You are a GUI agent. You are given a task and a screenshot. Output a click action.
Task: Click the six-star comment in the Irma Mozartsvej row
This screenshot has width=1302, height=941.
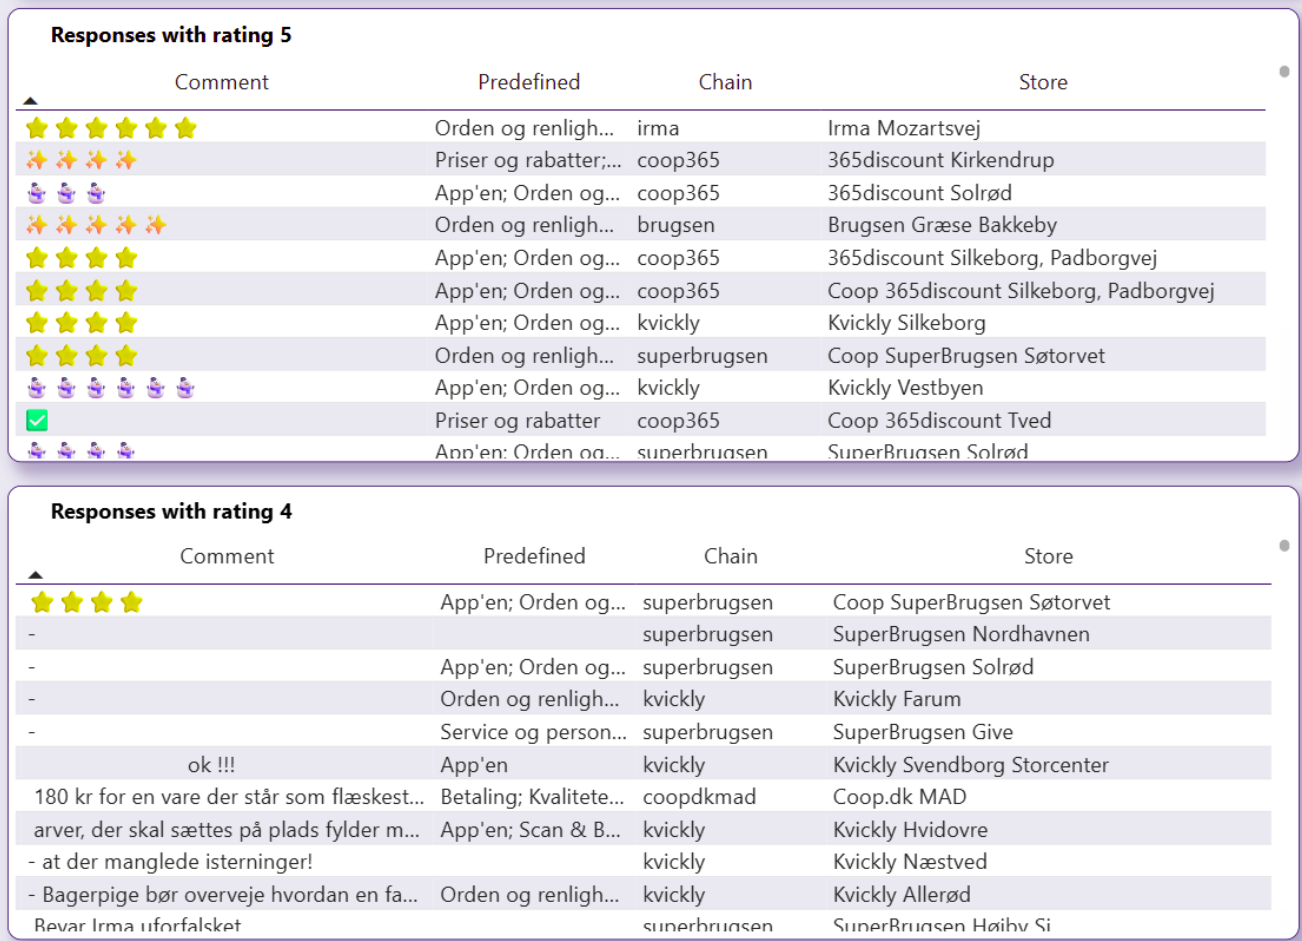pyautogui.click(x=111, y=128)
